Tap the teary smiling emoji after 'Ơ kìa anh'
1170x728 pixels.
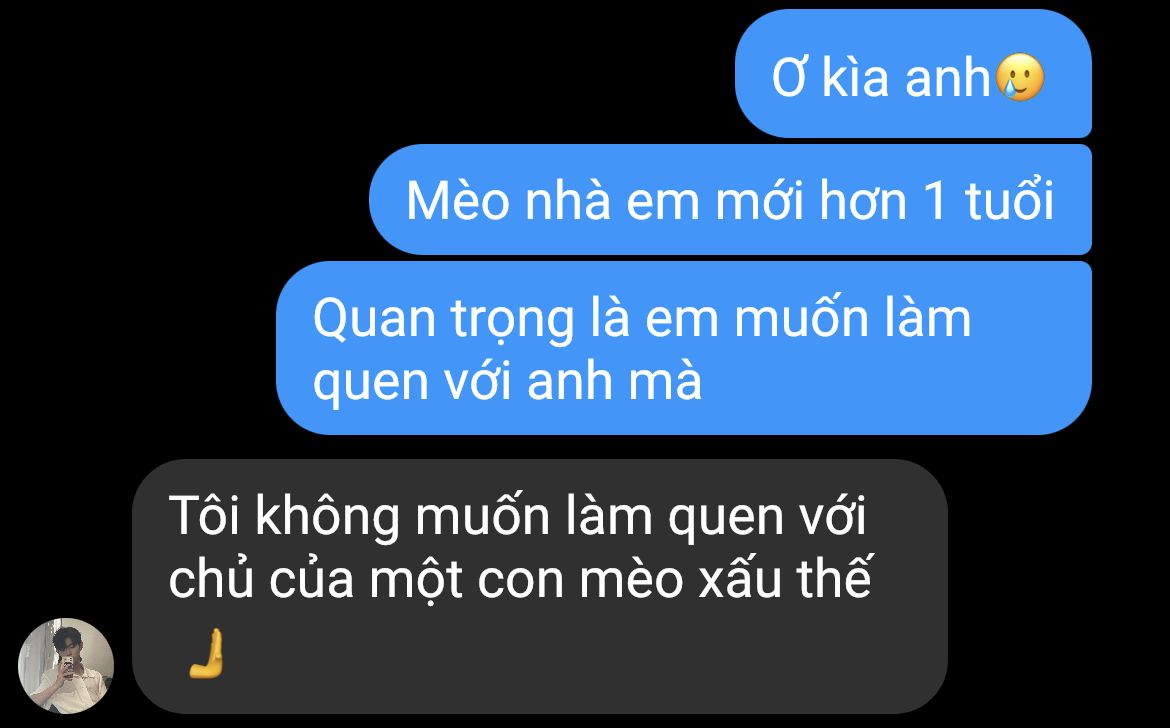coord(1020,77)
